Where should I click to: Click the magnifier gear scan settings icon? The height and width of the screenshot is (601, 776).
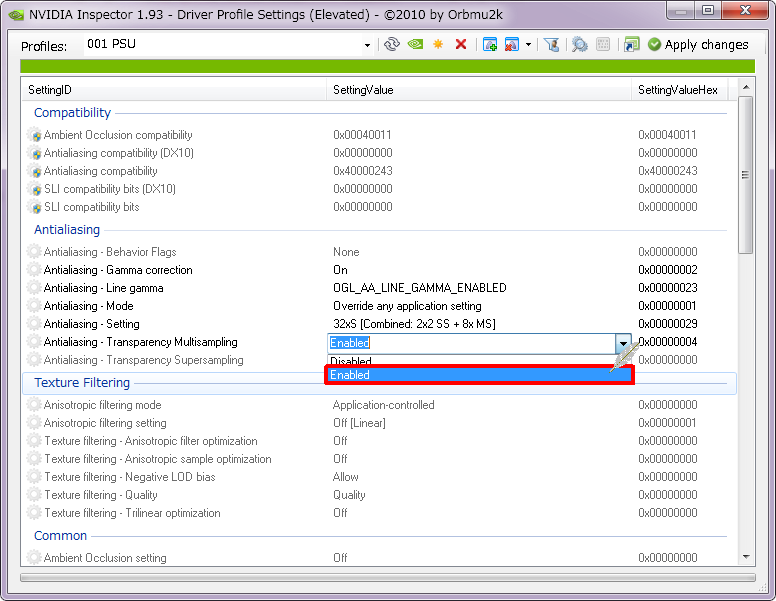coord(580,45)
